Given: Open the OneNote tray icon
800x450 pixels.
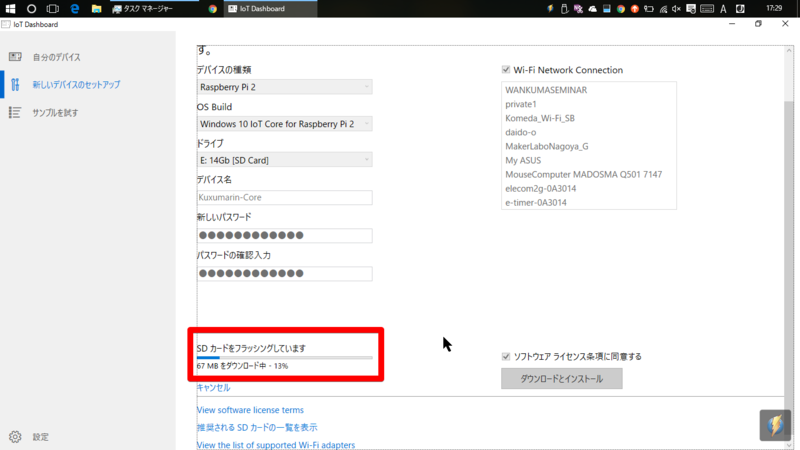Looking at the screenshot, I should tap(578, 8).
